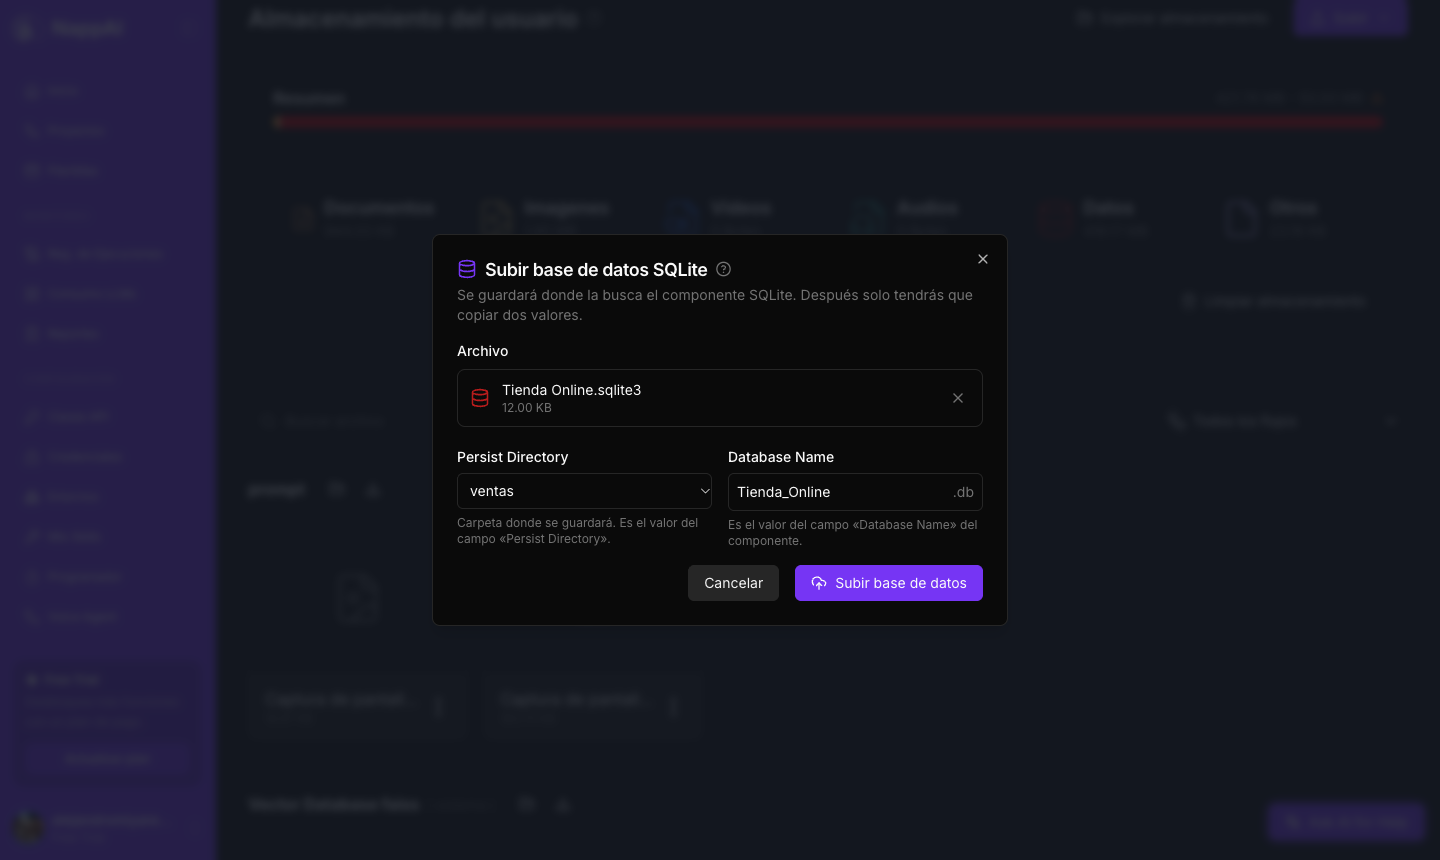Click the Persist Directory label
This screenshot has height=860, width=1440.
point(512,457)
